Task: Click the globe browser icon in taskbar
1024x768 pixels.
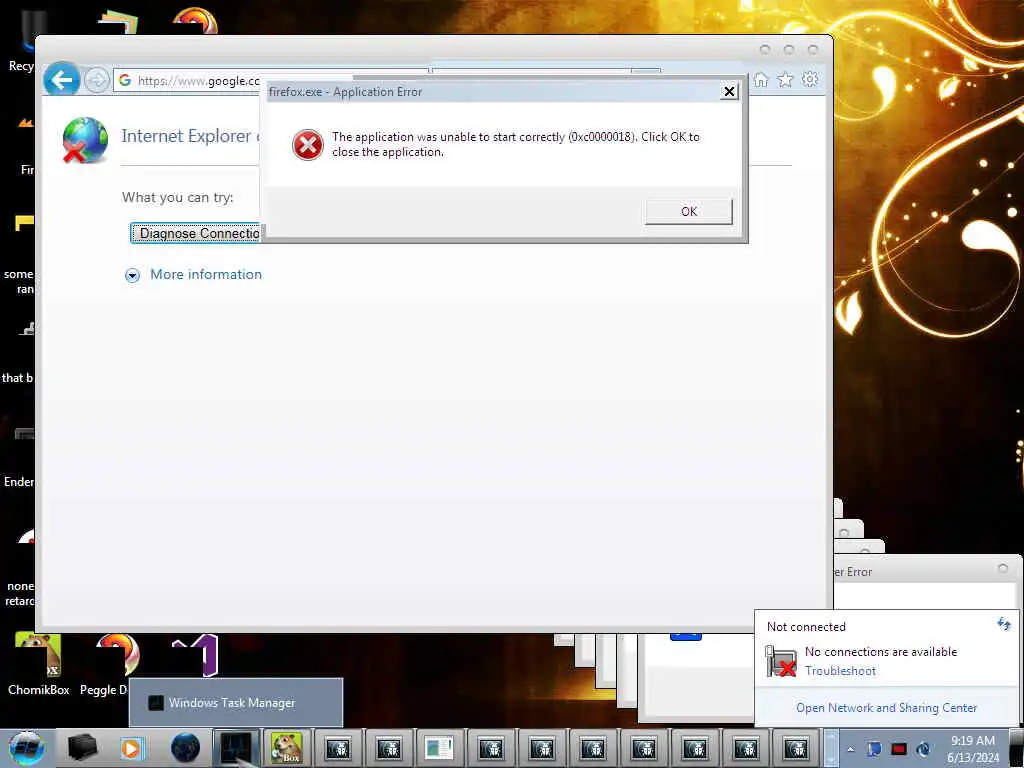Action: 185,748
